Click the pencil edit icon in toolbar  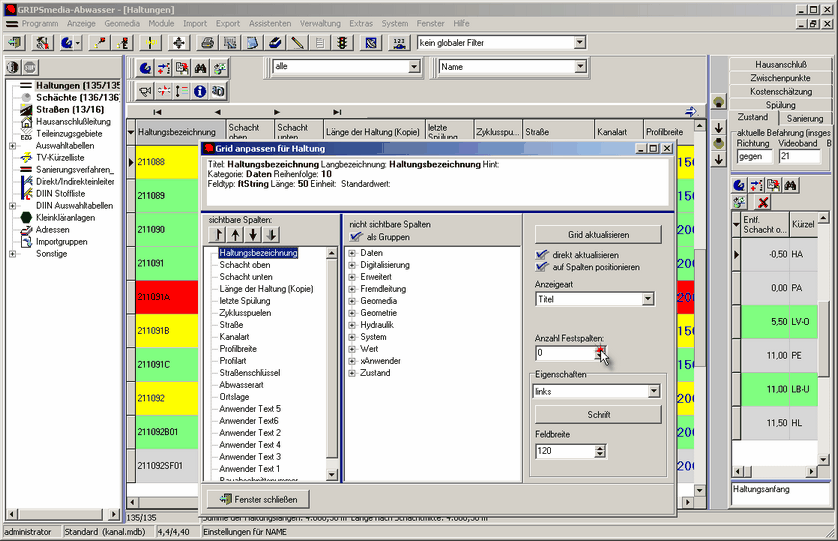tap(297, 43)
